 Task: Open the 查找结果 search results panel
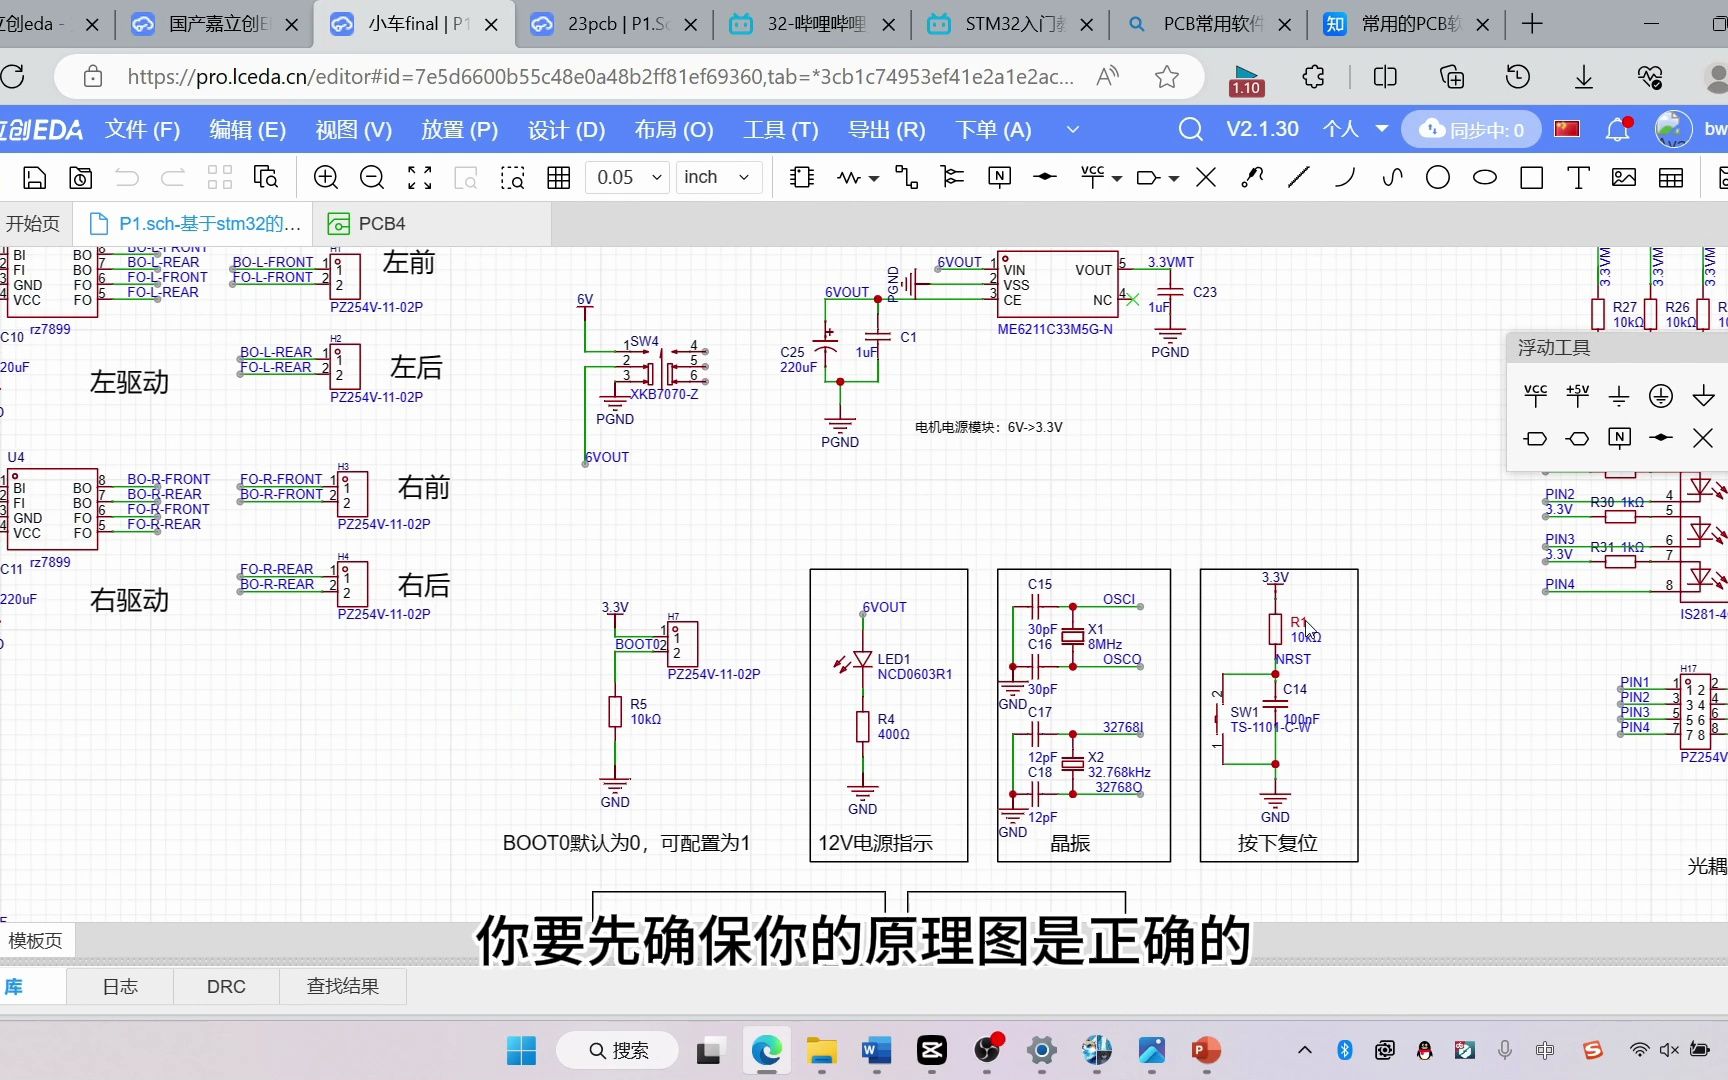(x=342, y=986)
